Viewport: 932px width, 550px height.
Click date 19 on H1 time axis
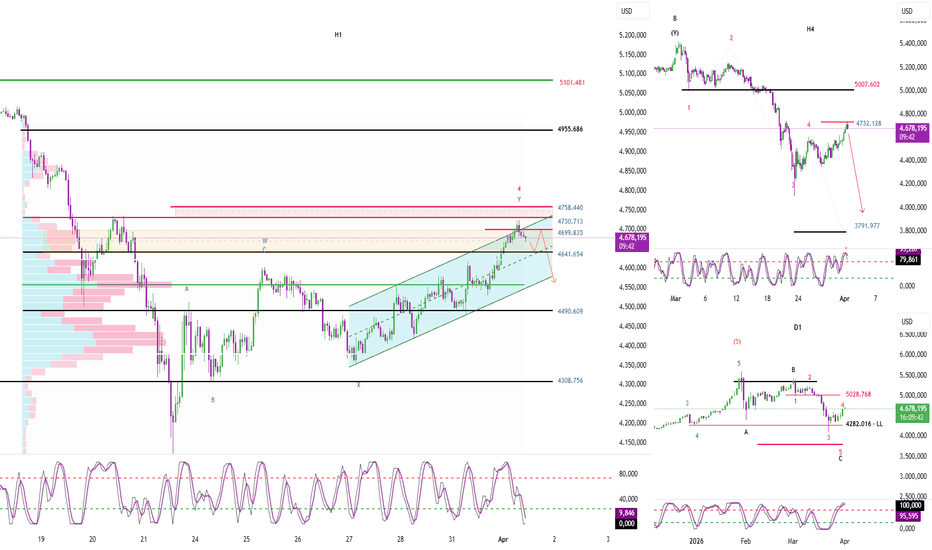tap(41, 539)
